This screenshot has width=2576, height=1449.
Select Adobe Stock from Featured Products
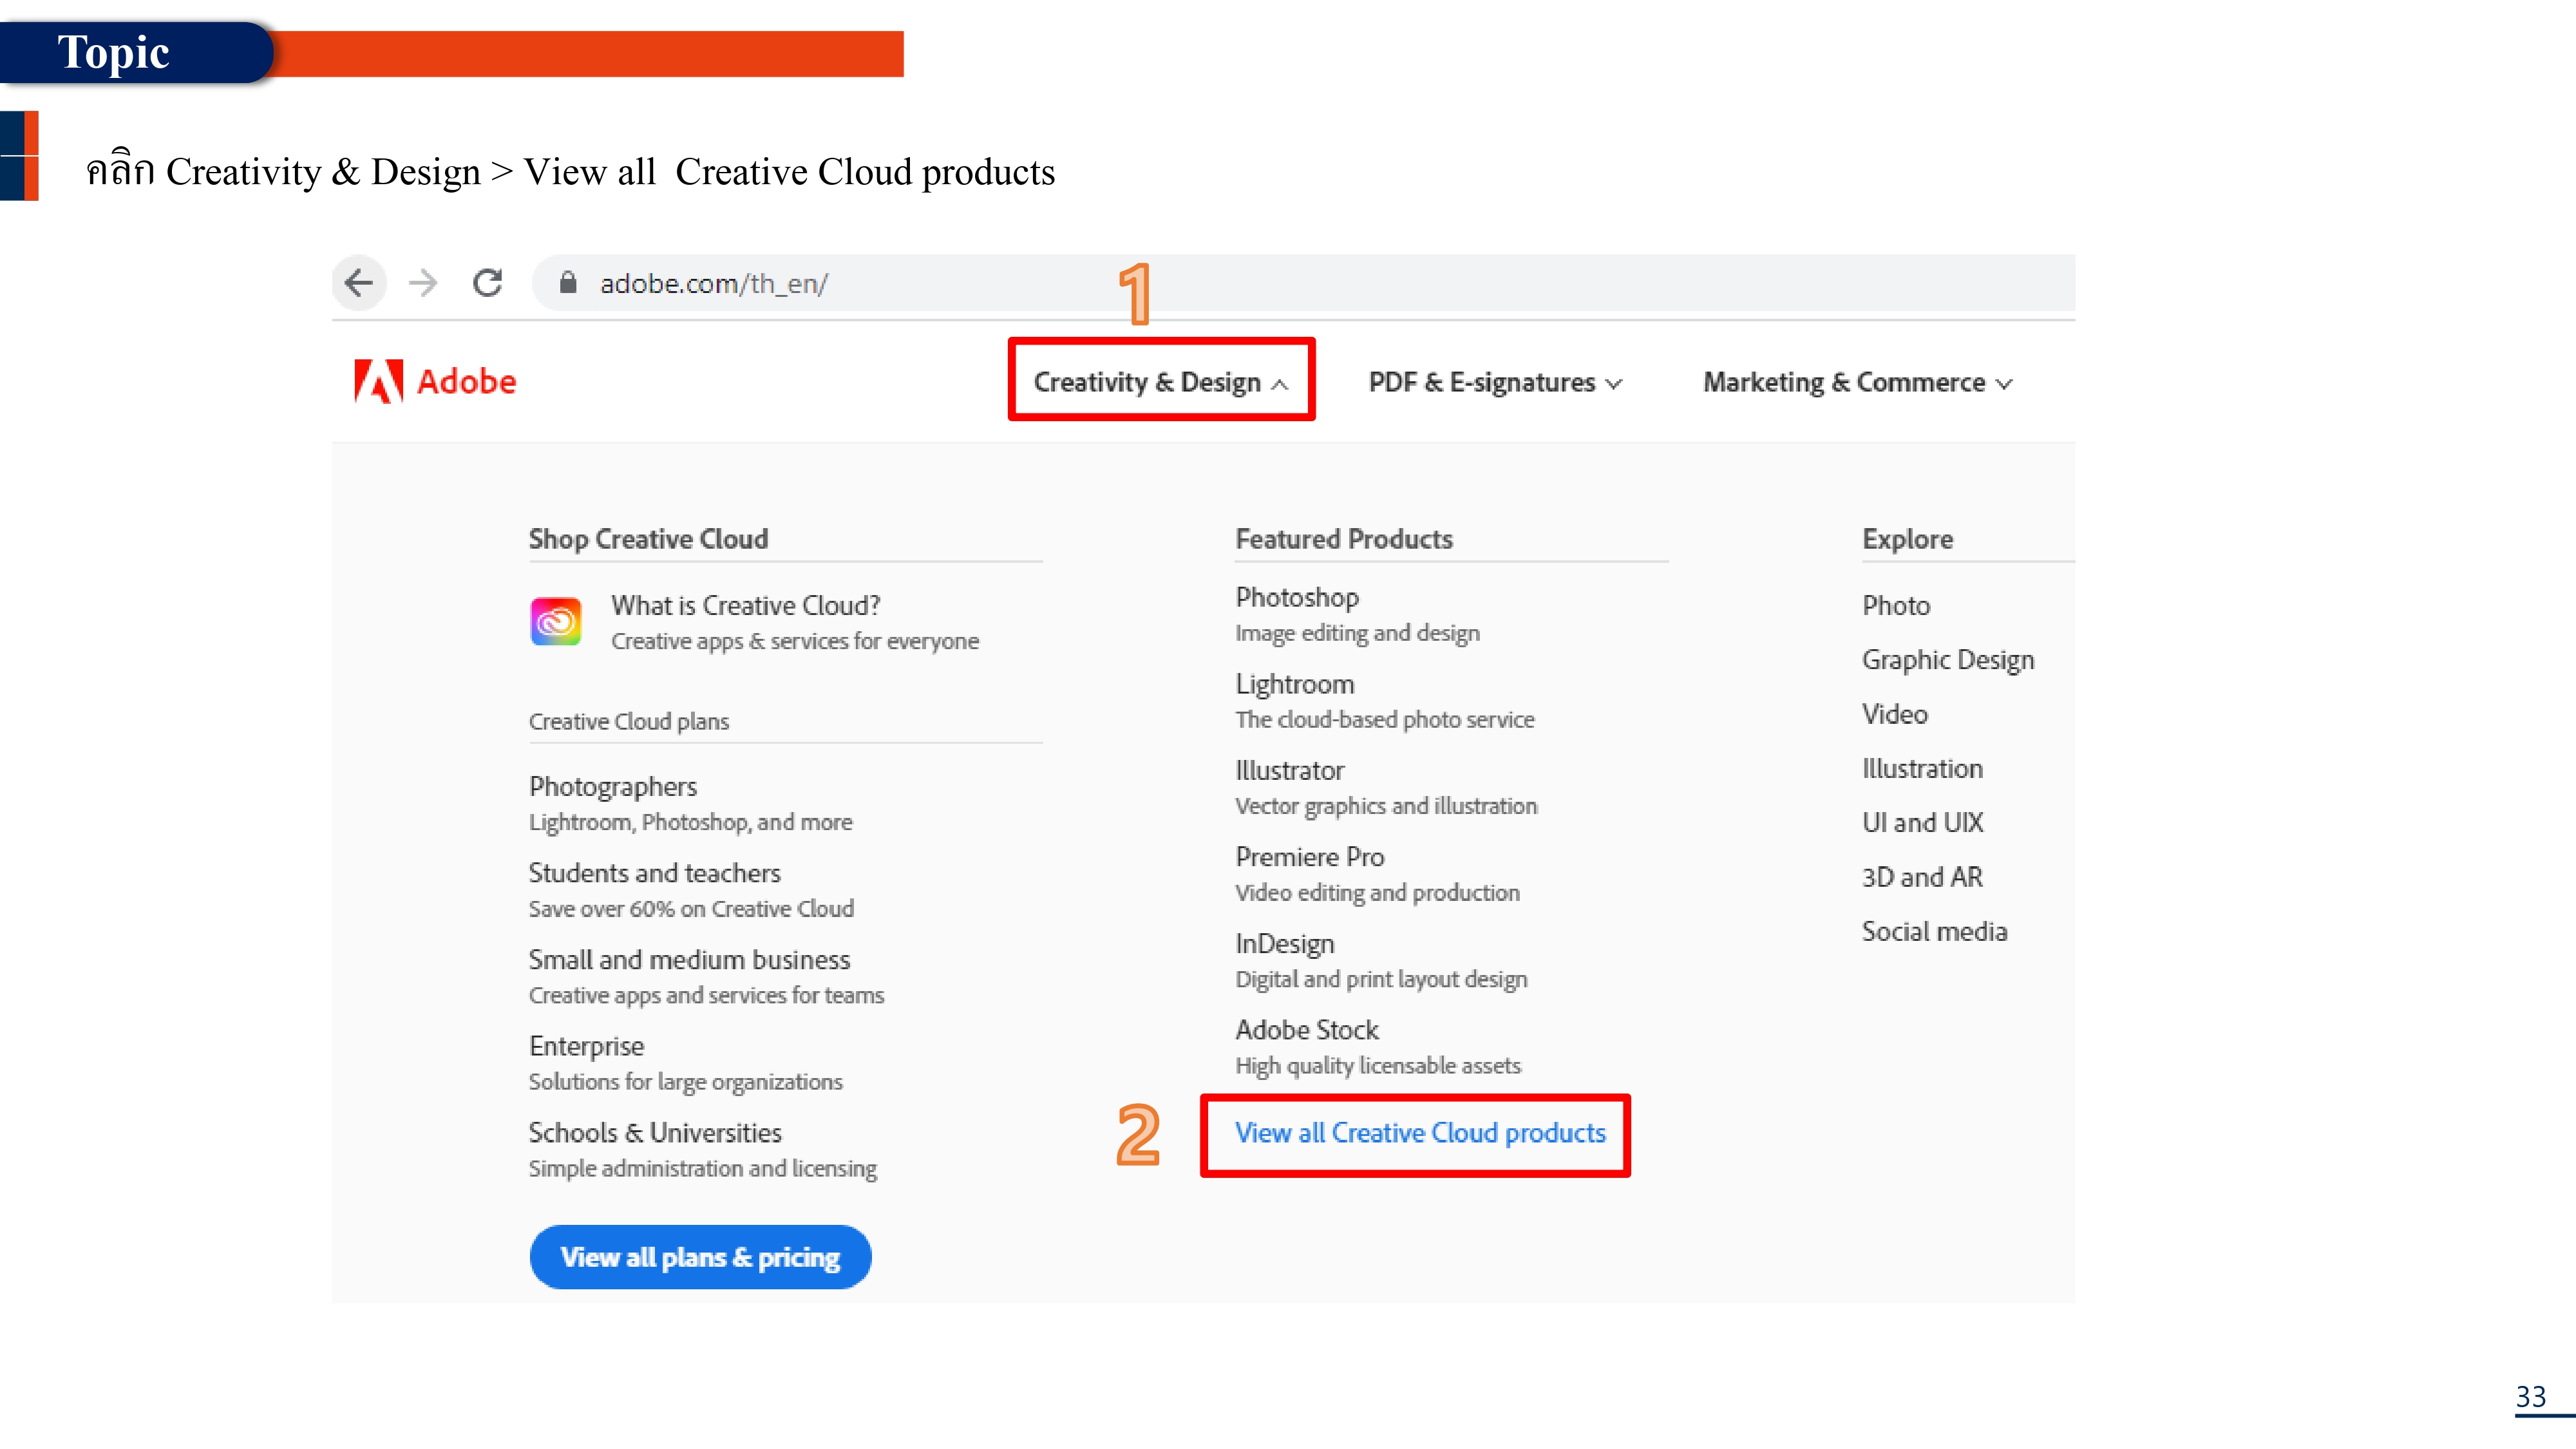1306,1030
